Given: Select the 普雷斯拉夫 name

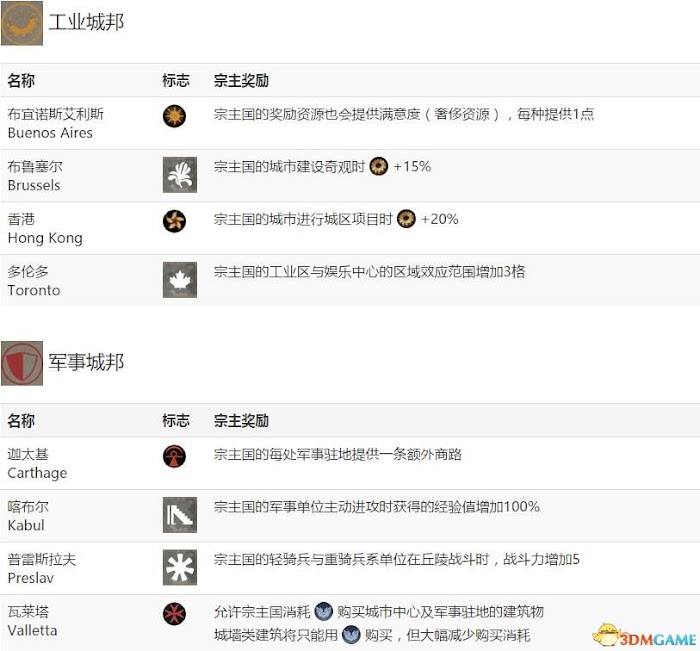Looking at the screenshot, I should point(42,559).
